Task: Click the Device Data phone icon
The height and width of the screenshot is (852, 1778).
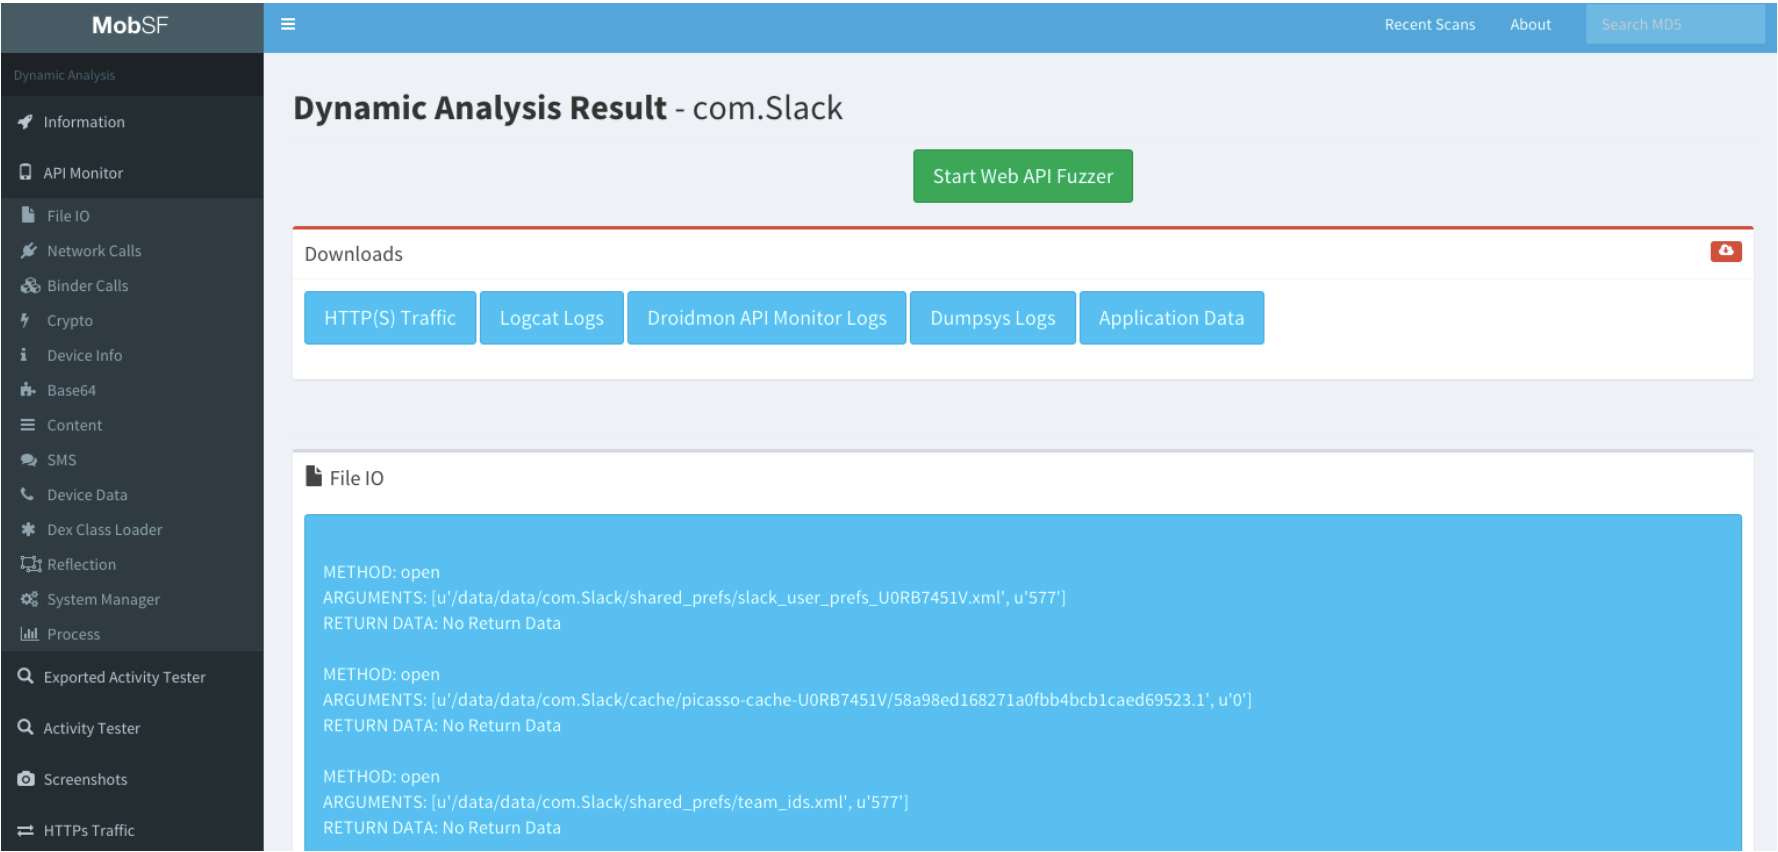Action: [x=27, y=494]
